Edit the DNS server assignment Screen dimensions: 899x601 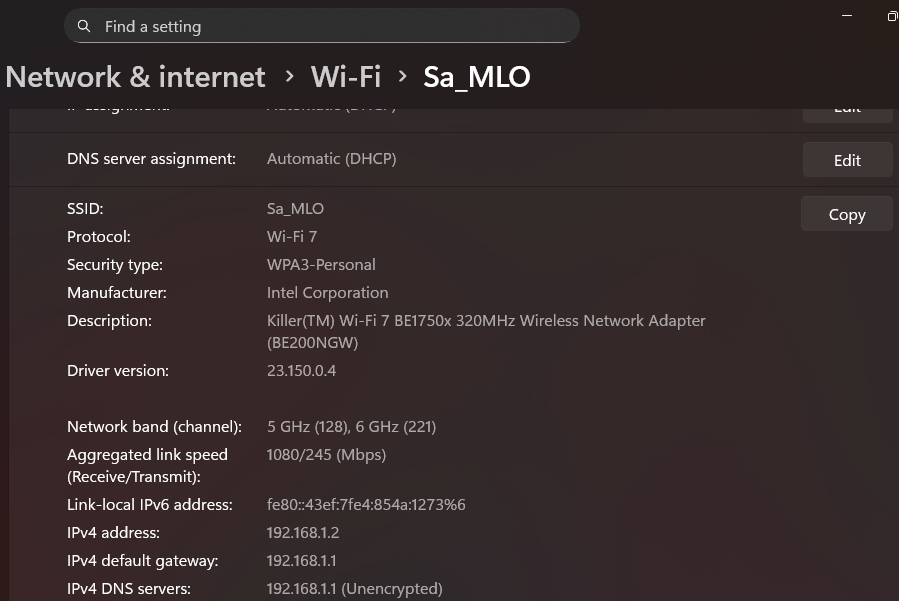click(x=847, y=160)
